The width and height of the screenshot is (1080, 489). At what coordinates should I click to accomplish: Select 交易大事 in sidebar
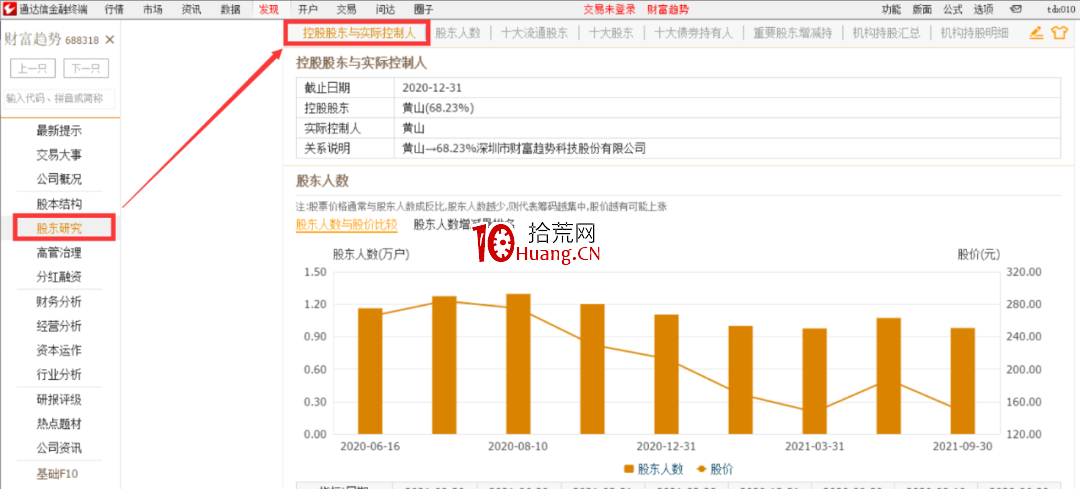click(59, 155)
